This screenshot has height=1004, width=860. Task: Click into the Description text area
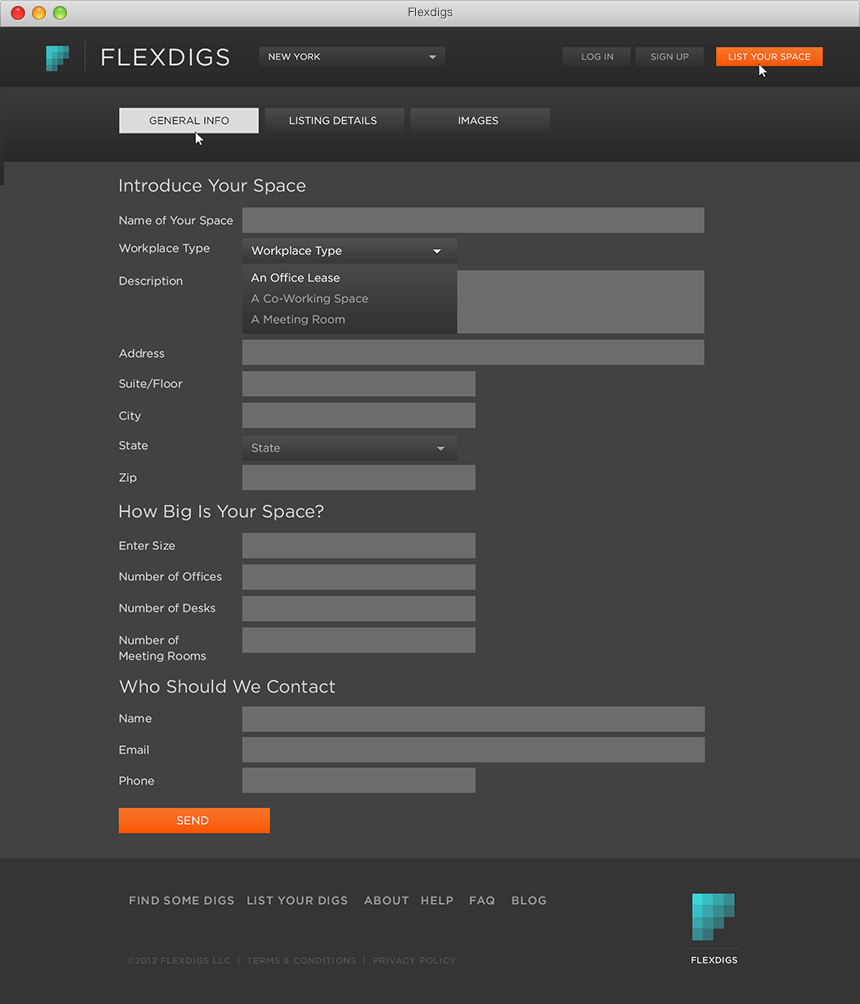coord(580,302)
